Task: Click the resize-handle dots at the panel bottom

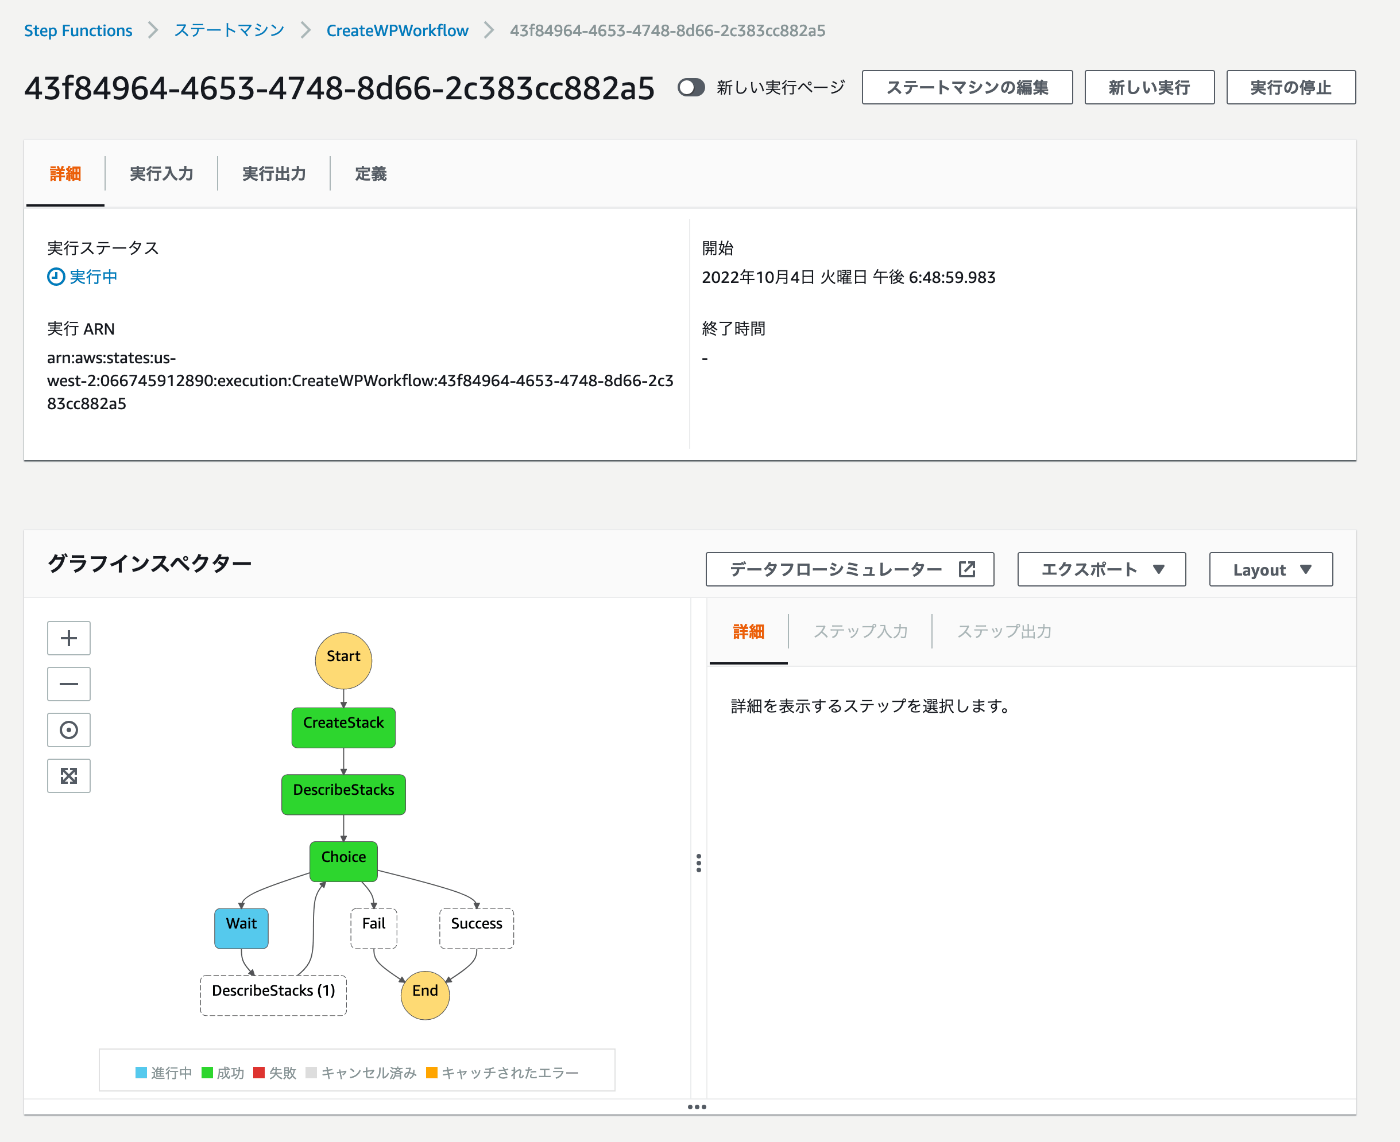Action: click(x=698, y=1107)
